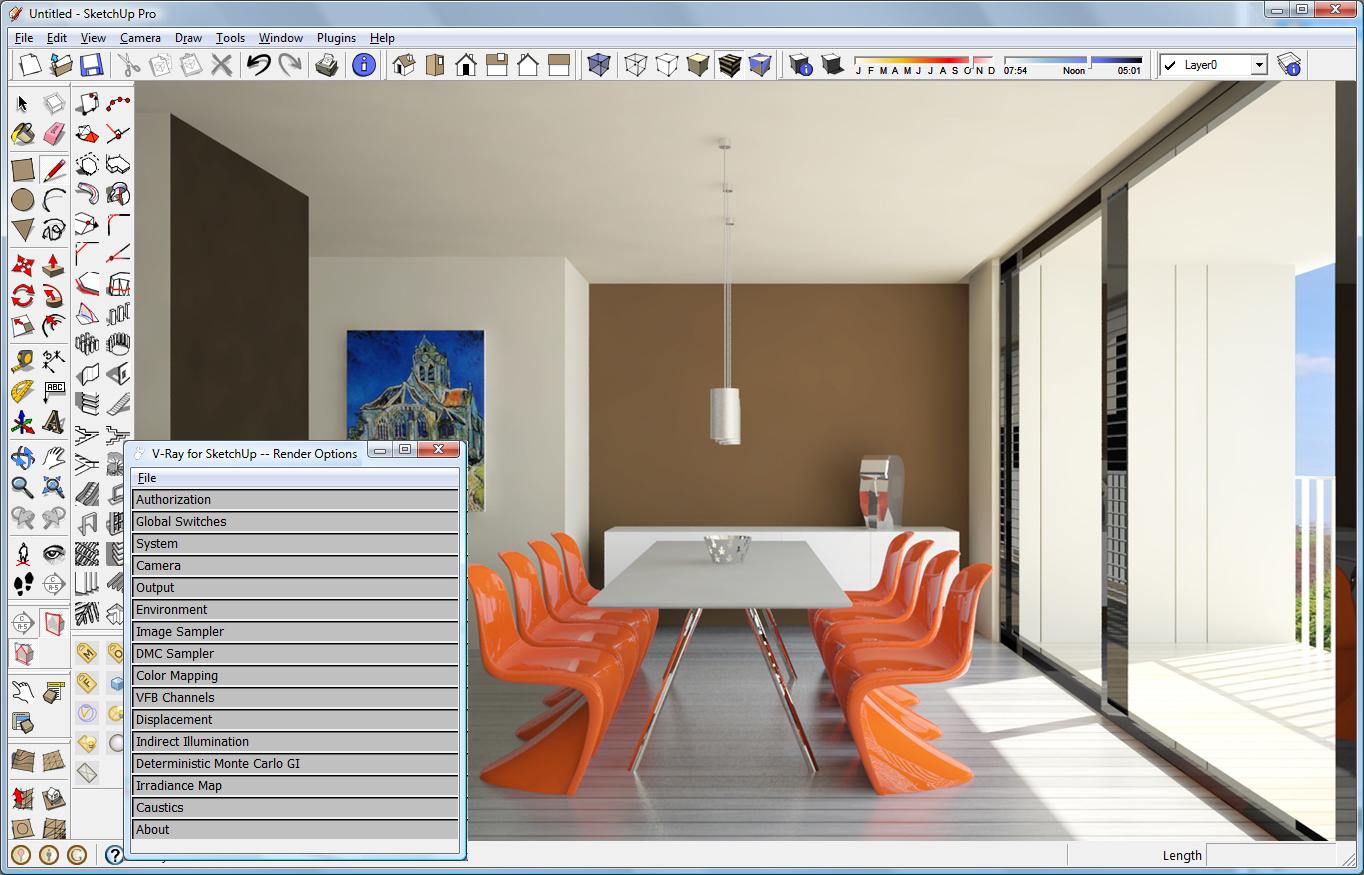Expand the Authorization rollout
The height and width of the screenshot is (875, 1364).
click(x=295, y=500)
